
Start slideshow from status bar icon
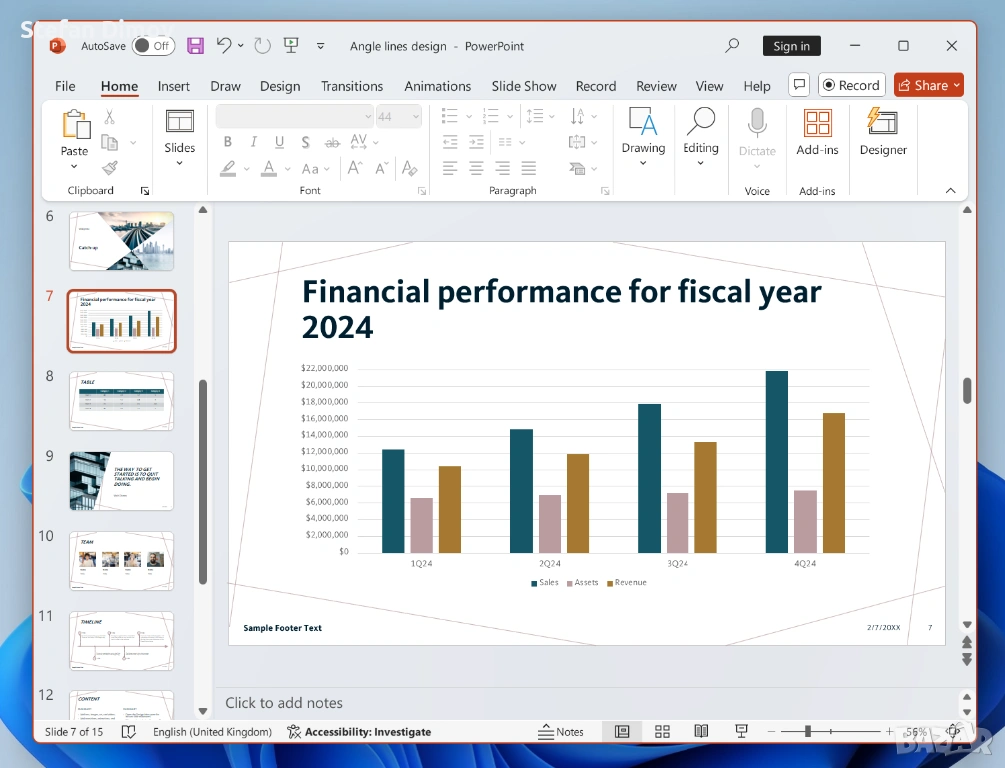741,732
